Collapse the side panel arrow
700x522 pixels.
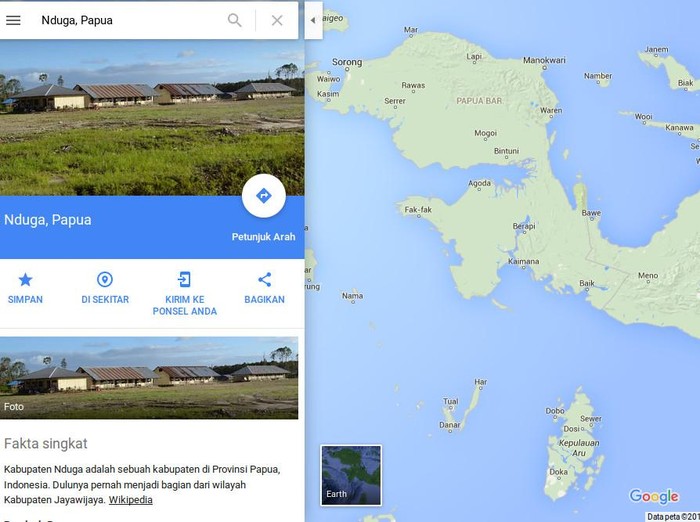pos(313,20)
